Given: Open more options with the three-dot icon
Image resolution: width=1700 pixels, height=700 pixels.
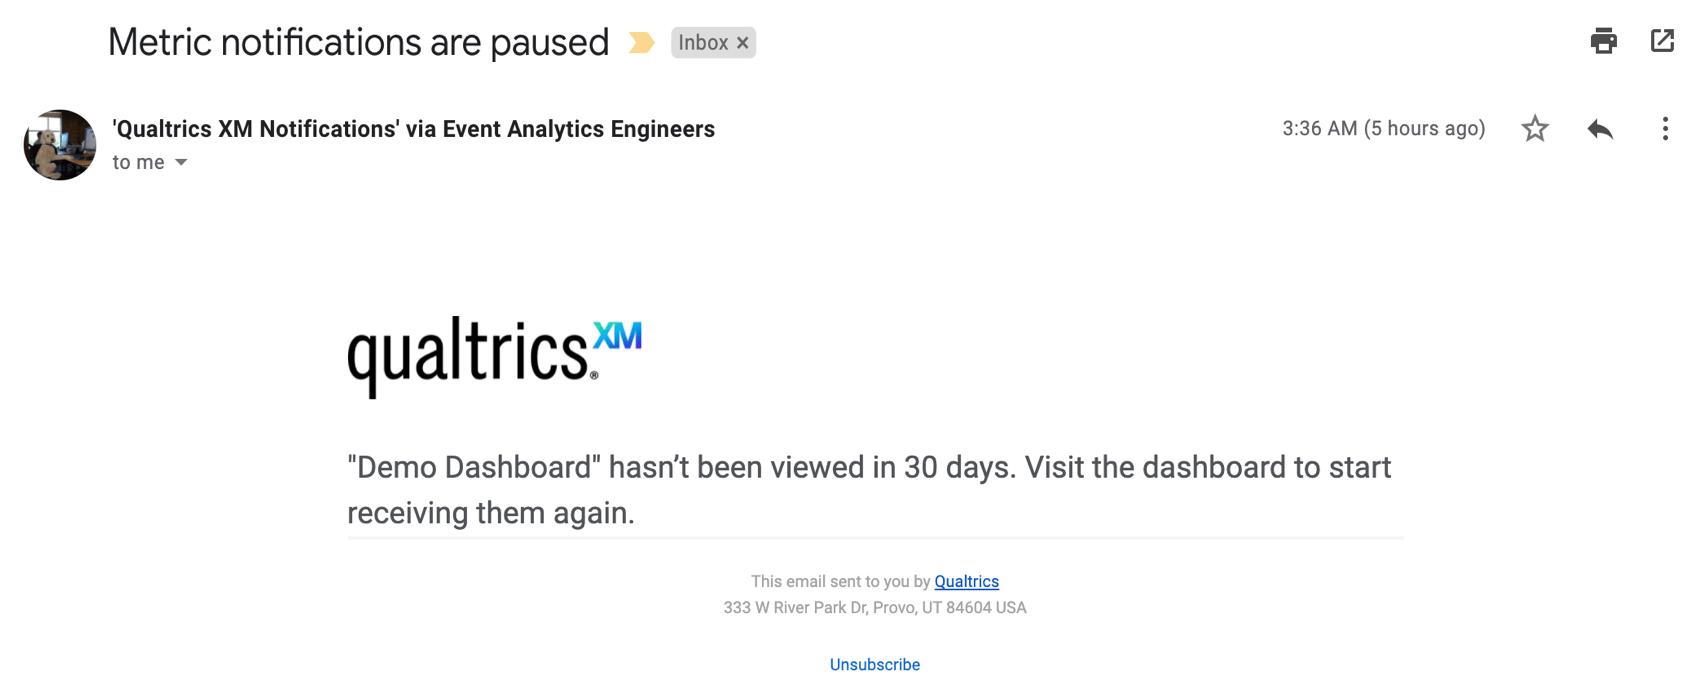Looking at the screenshot, I should tap(1665, 129).
